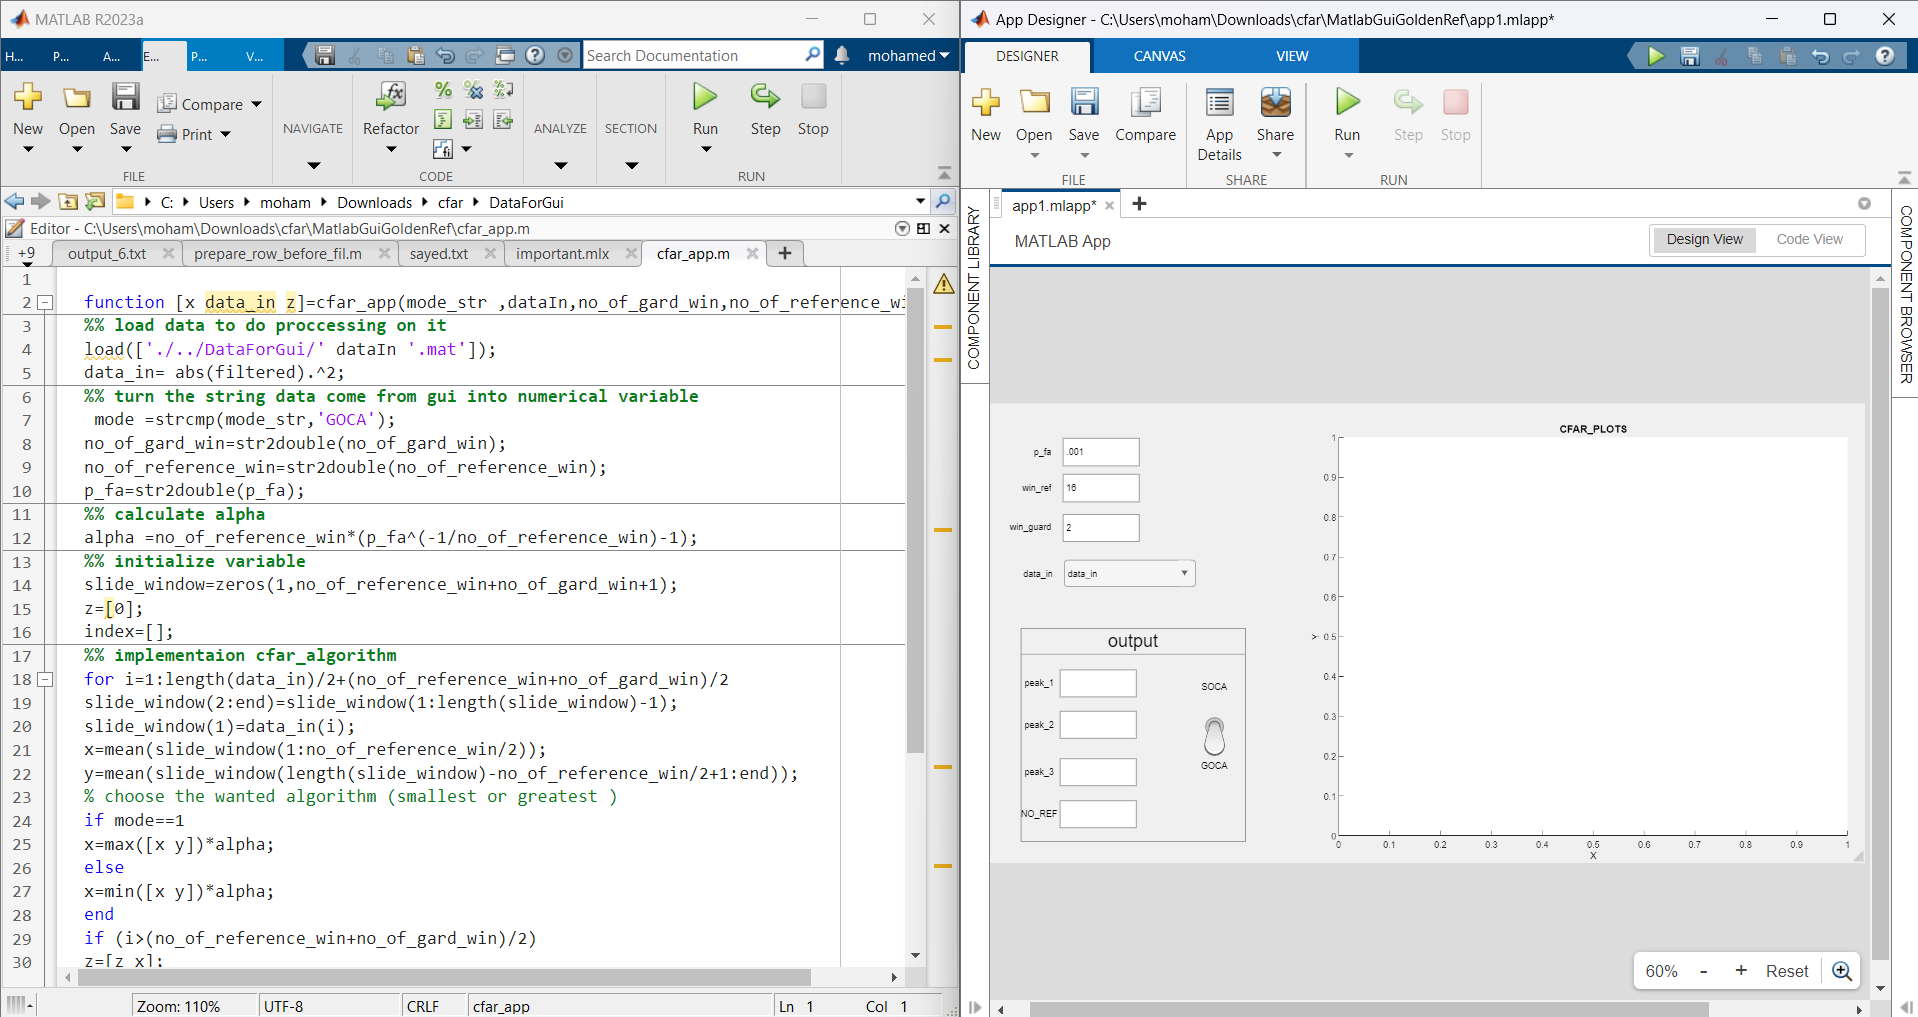Viewport: 1918px width, 1017px height.
Task: Click the editor vertical scrollbar thumb
Action: point(915,520)
